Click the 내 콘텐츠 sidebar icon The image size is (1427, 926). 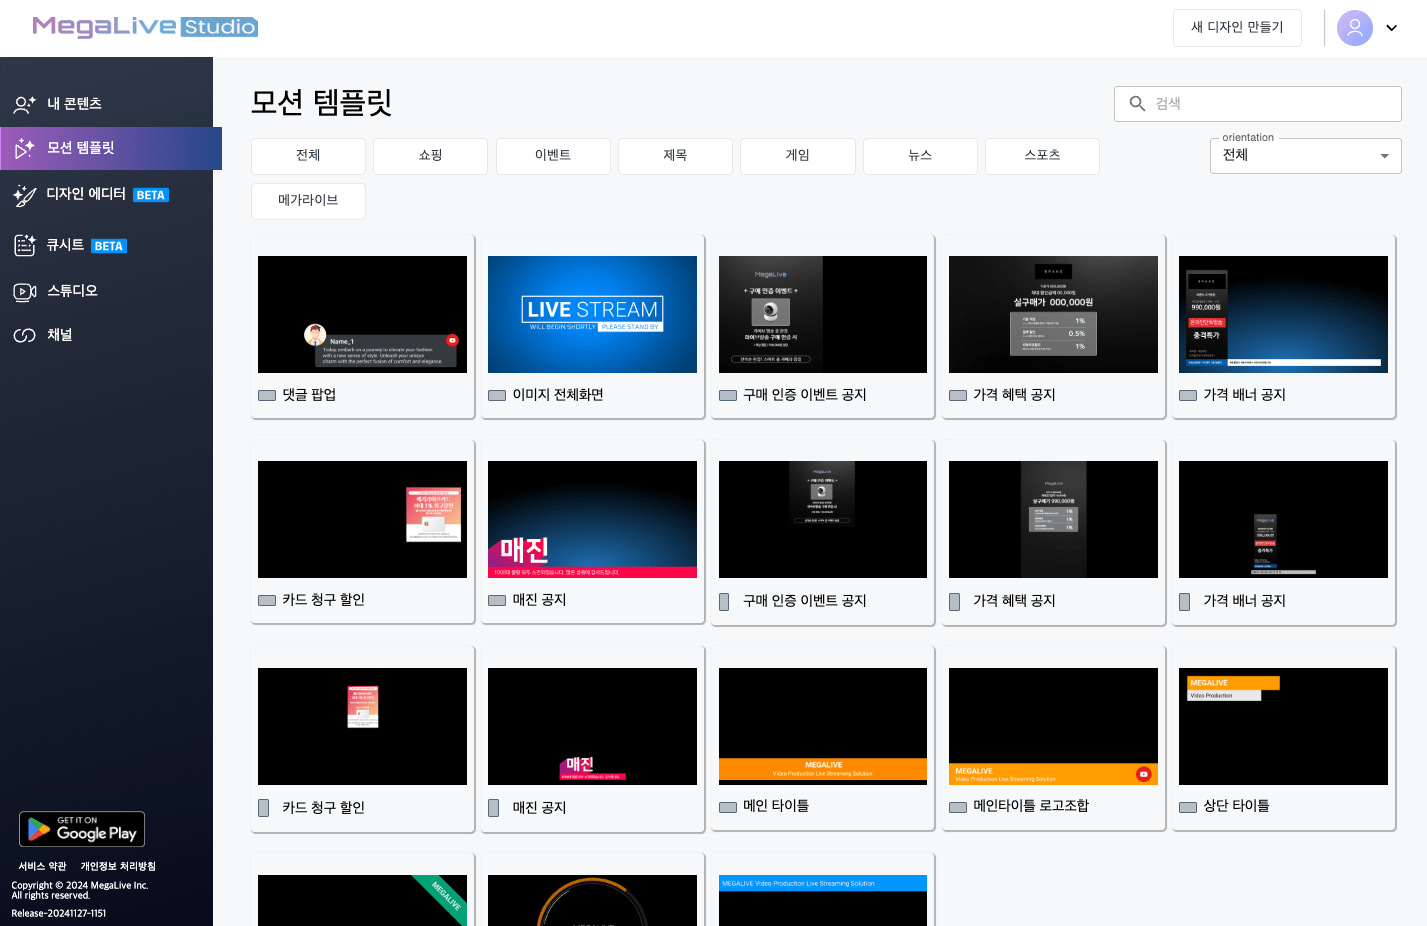(x=25, y=104)
